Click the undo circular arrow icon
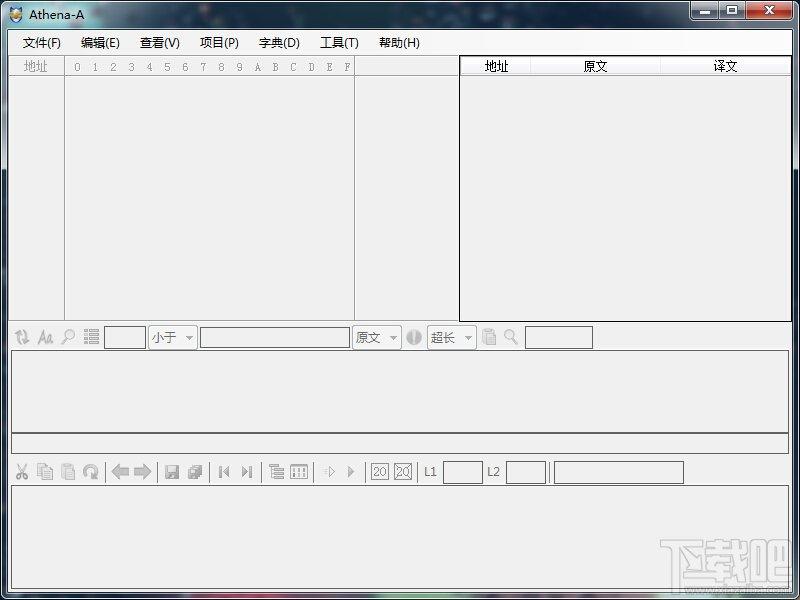 tap(91, 472)
